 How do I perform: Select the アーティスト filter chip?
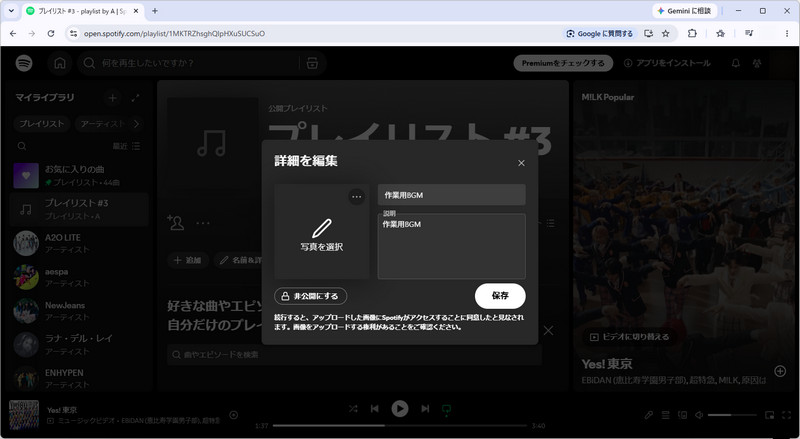click(102, 124)
